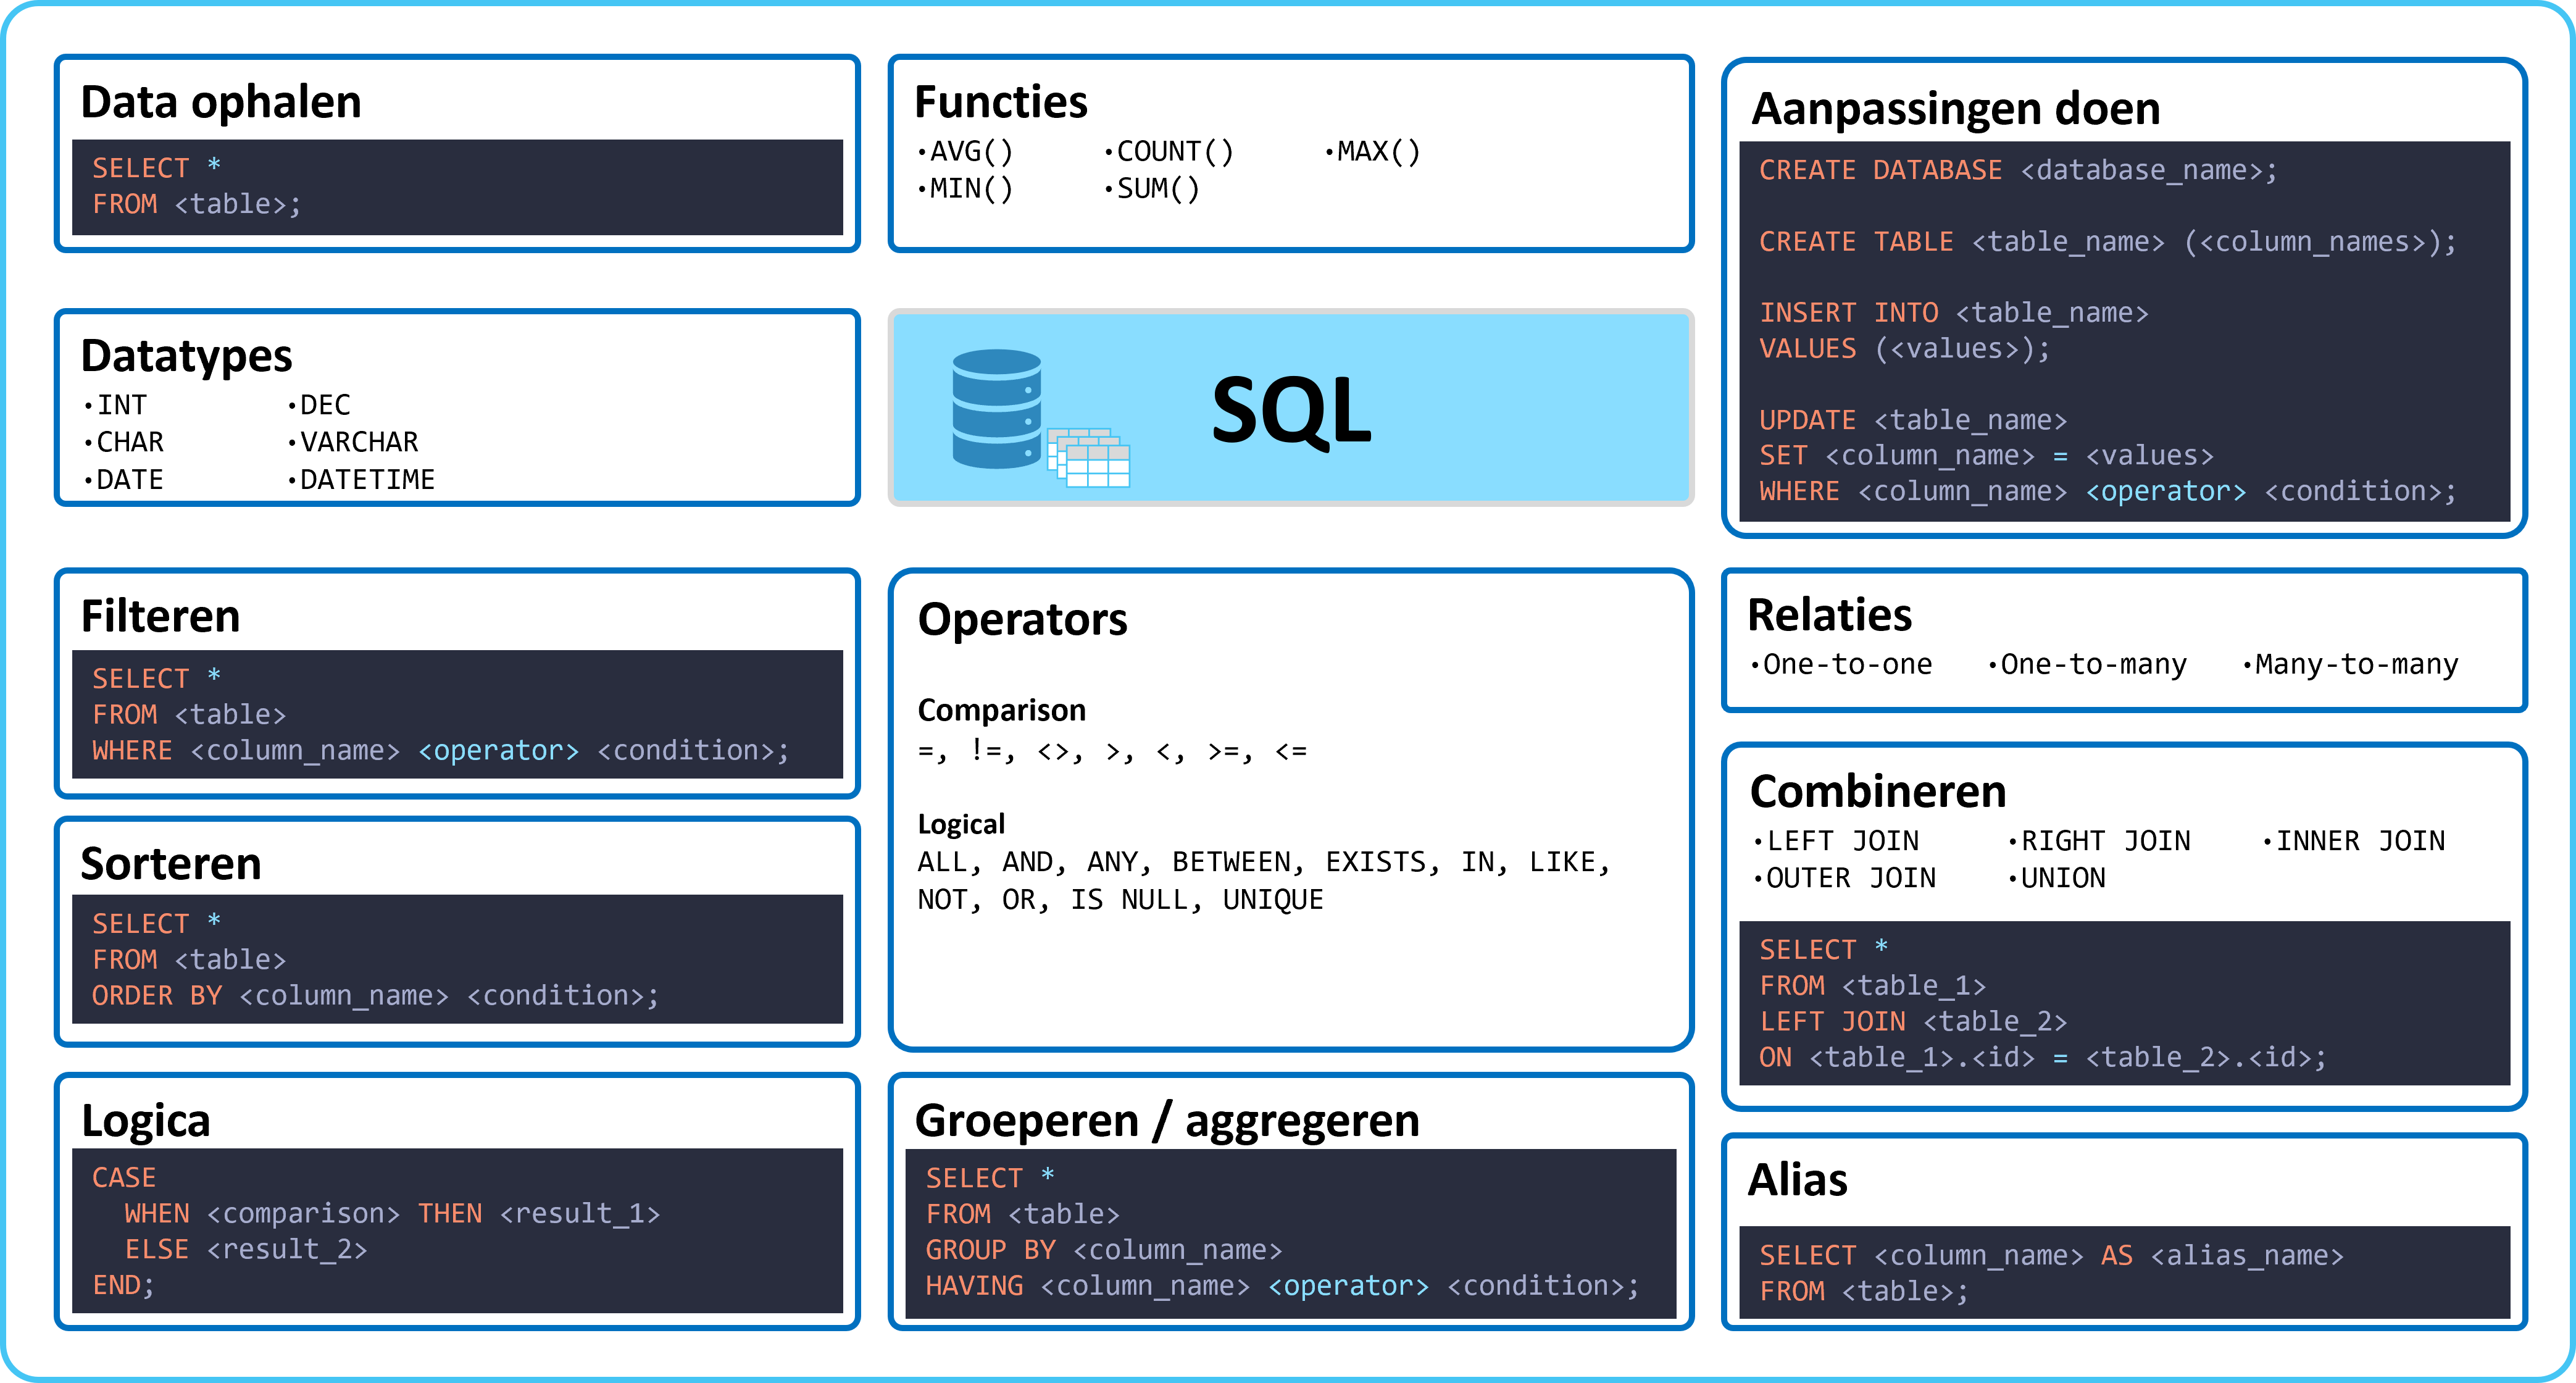Select the CASE keyword in Logica
The width and height of the screenshot is (2576, 1383).
tap(124, 1177)
